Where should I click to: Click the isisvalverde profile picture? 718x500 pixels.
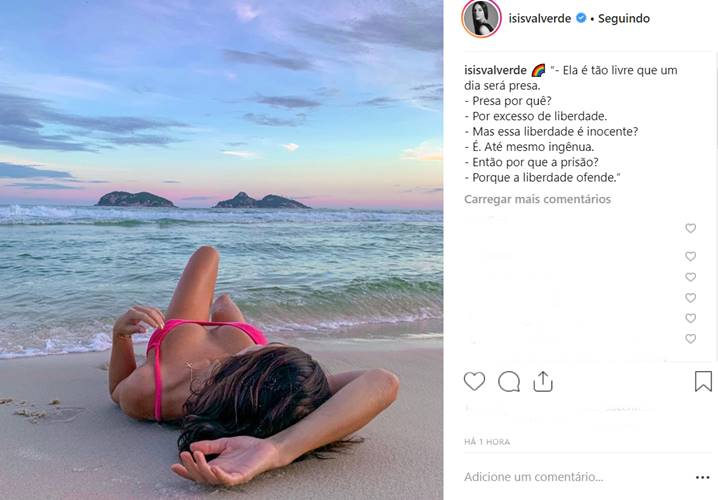click(x=481, y=18)
